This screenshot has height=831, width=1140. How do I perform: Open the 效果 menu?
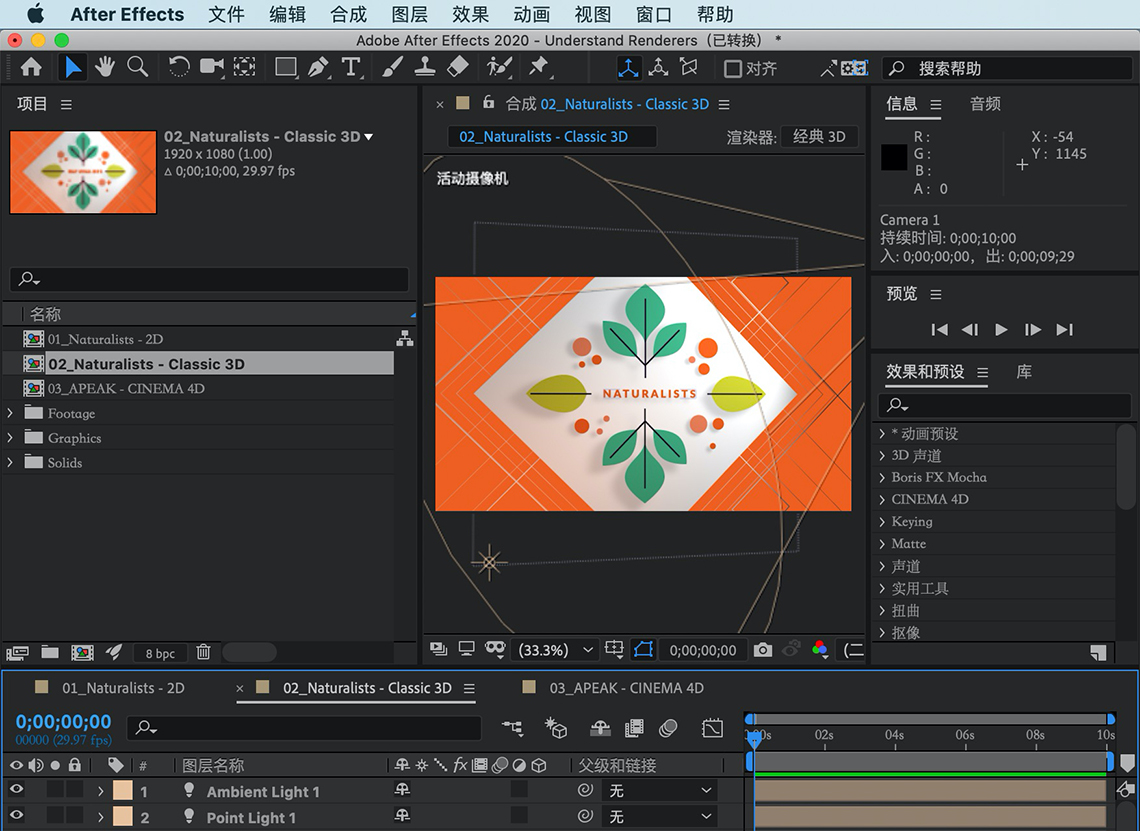pos(470,14)
